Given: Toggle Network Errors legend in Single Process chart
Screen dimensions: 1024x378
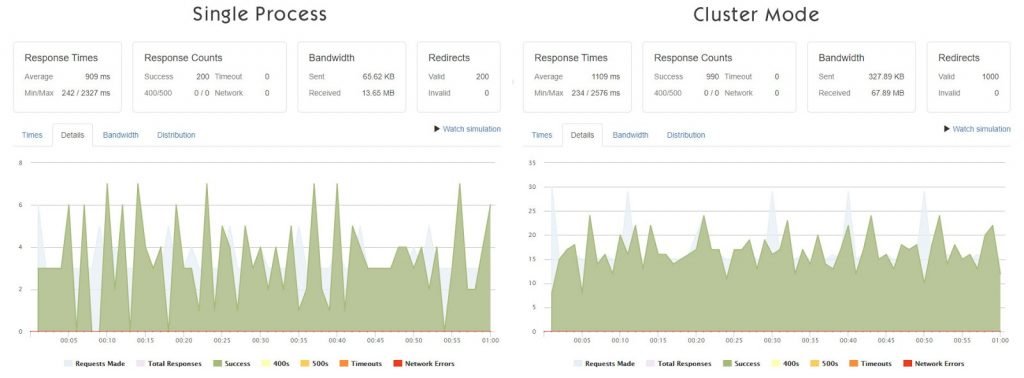Looking at the screenshot, I should (x=423, y=364).
